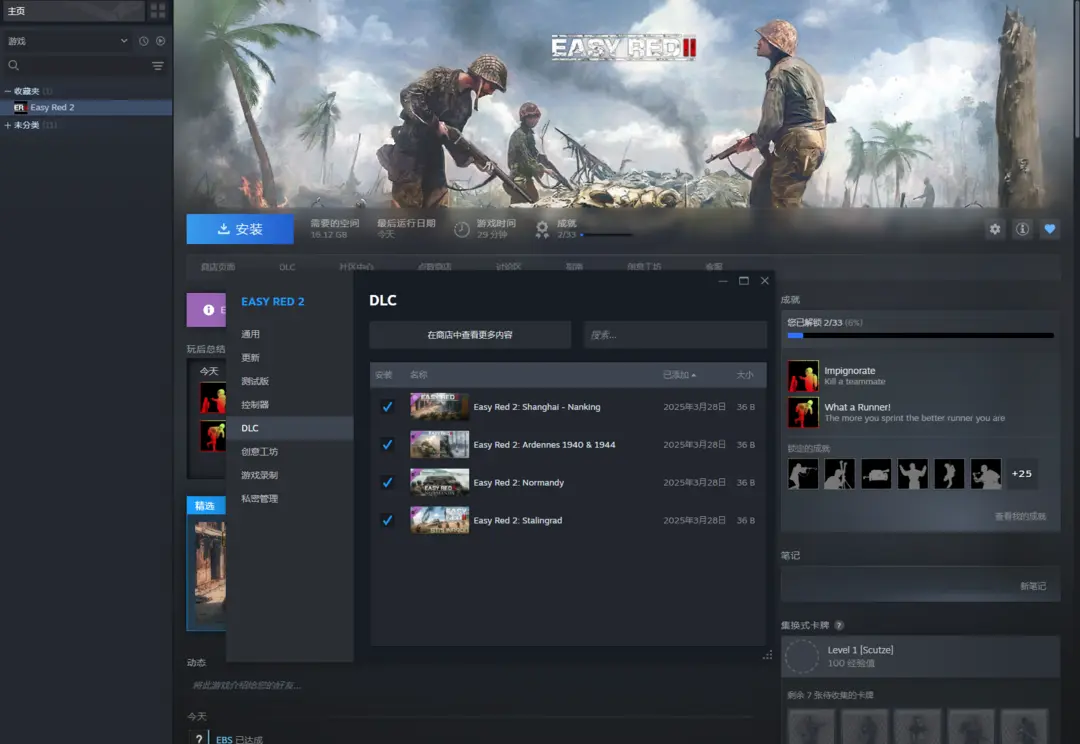Screen dimensions: 1080x744
Task: Click the ready-to-play filter icon in sidebar
Action: tap(160, 41)
